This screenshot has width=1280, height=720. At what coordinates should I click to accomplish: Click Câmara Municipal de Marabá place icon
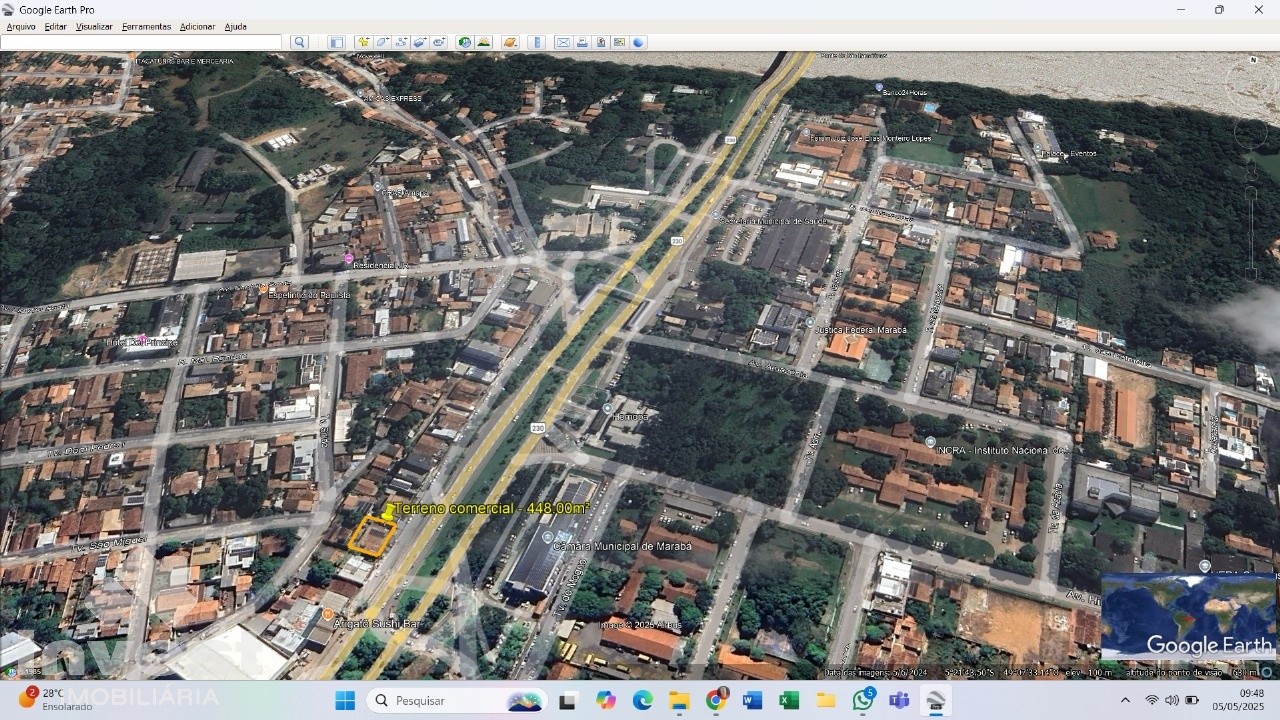(547, 537)
